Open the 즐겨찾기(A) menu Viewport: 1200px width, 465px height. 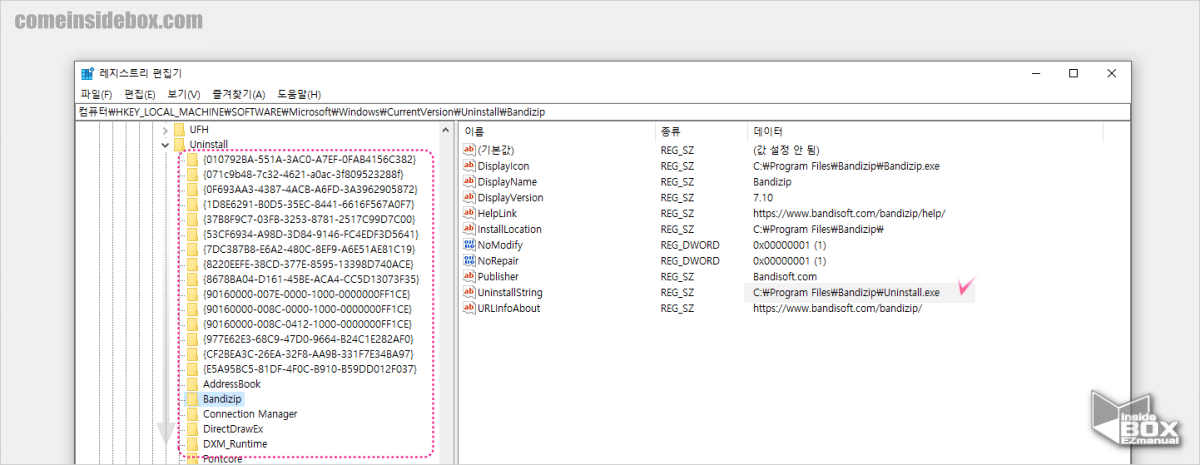[239, 94]
